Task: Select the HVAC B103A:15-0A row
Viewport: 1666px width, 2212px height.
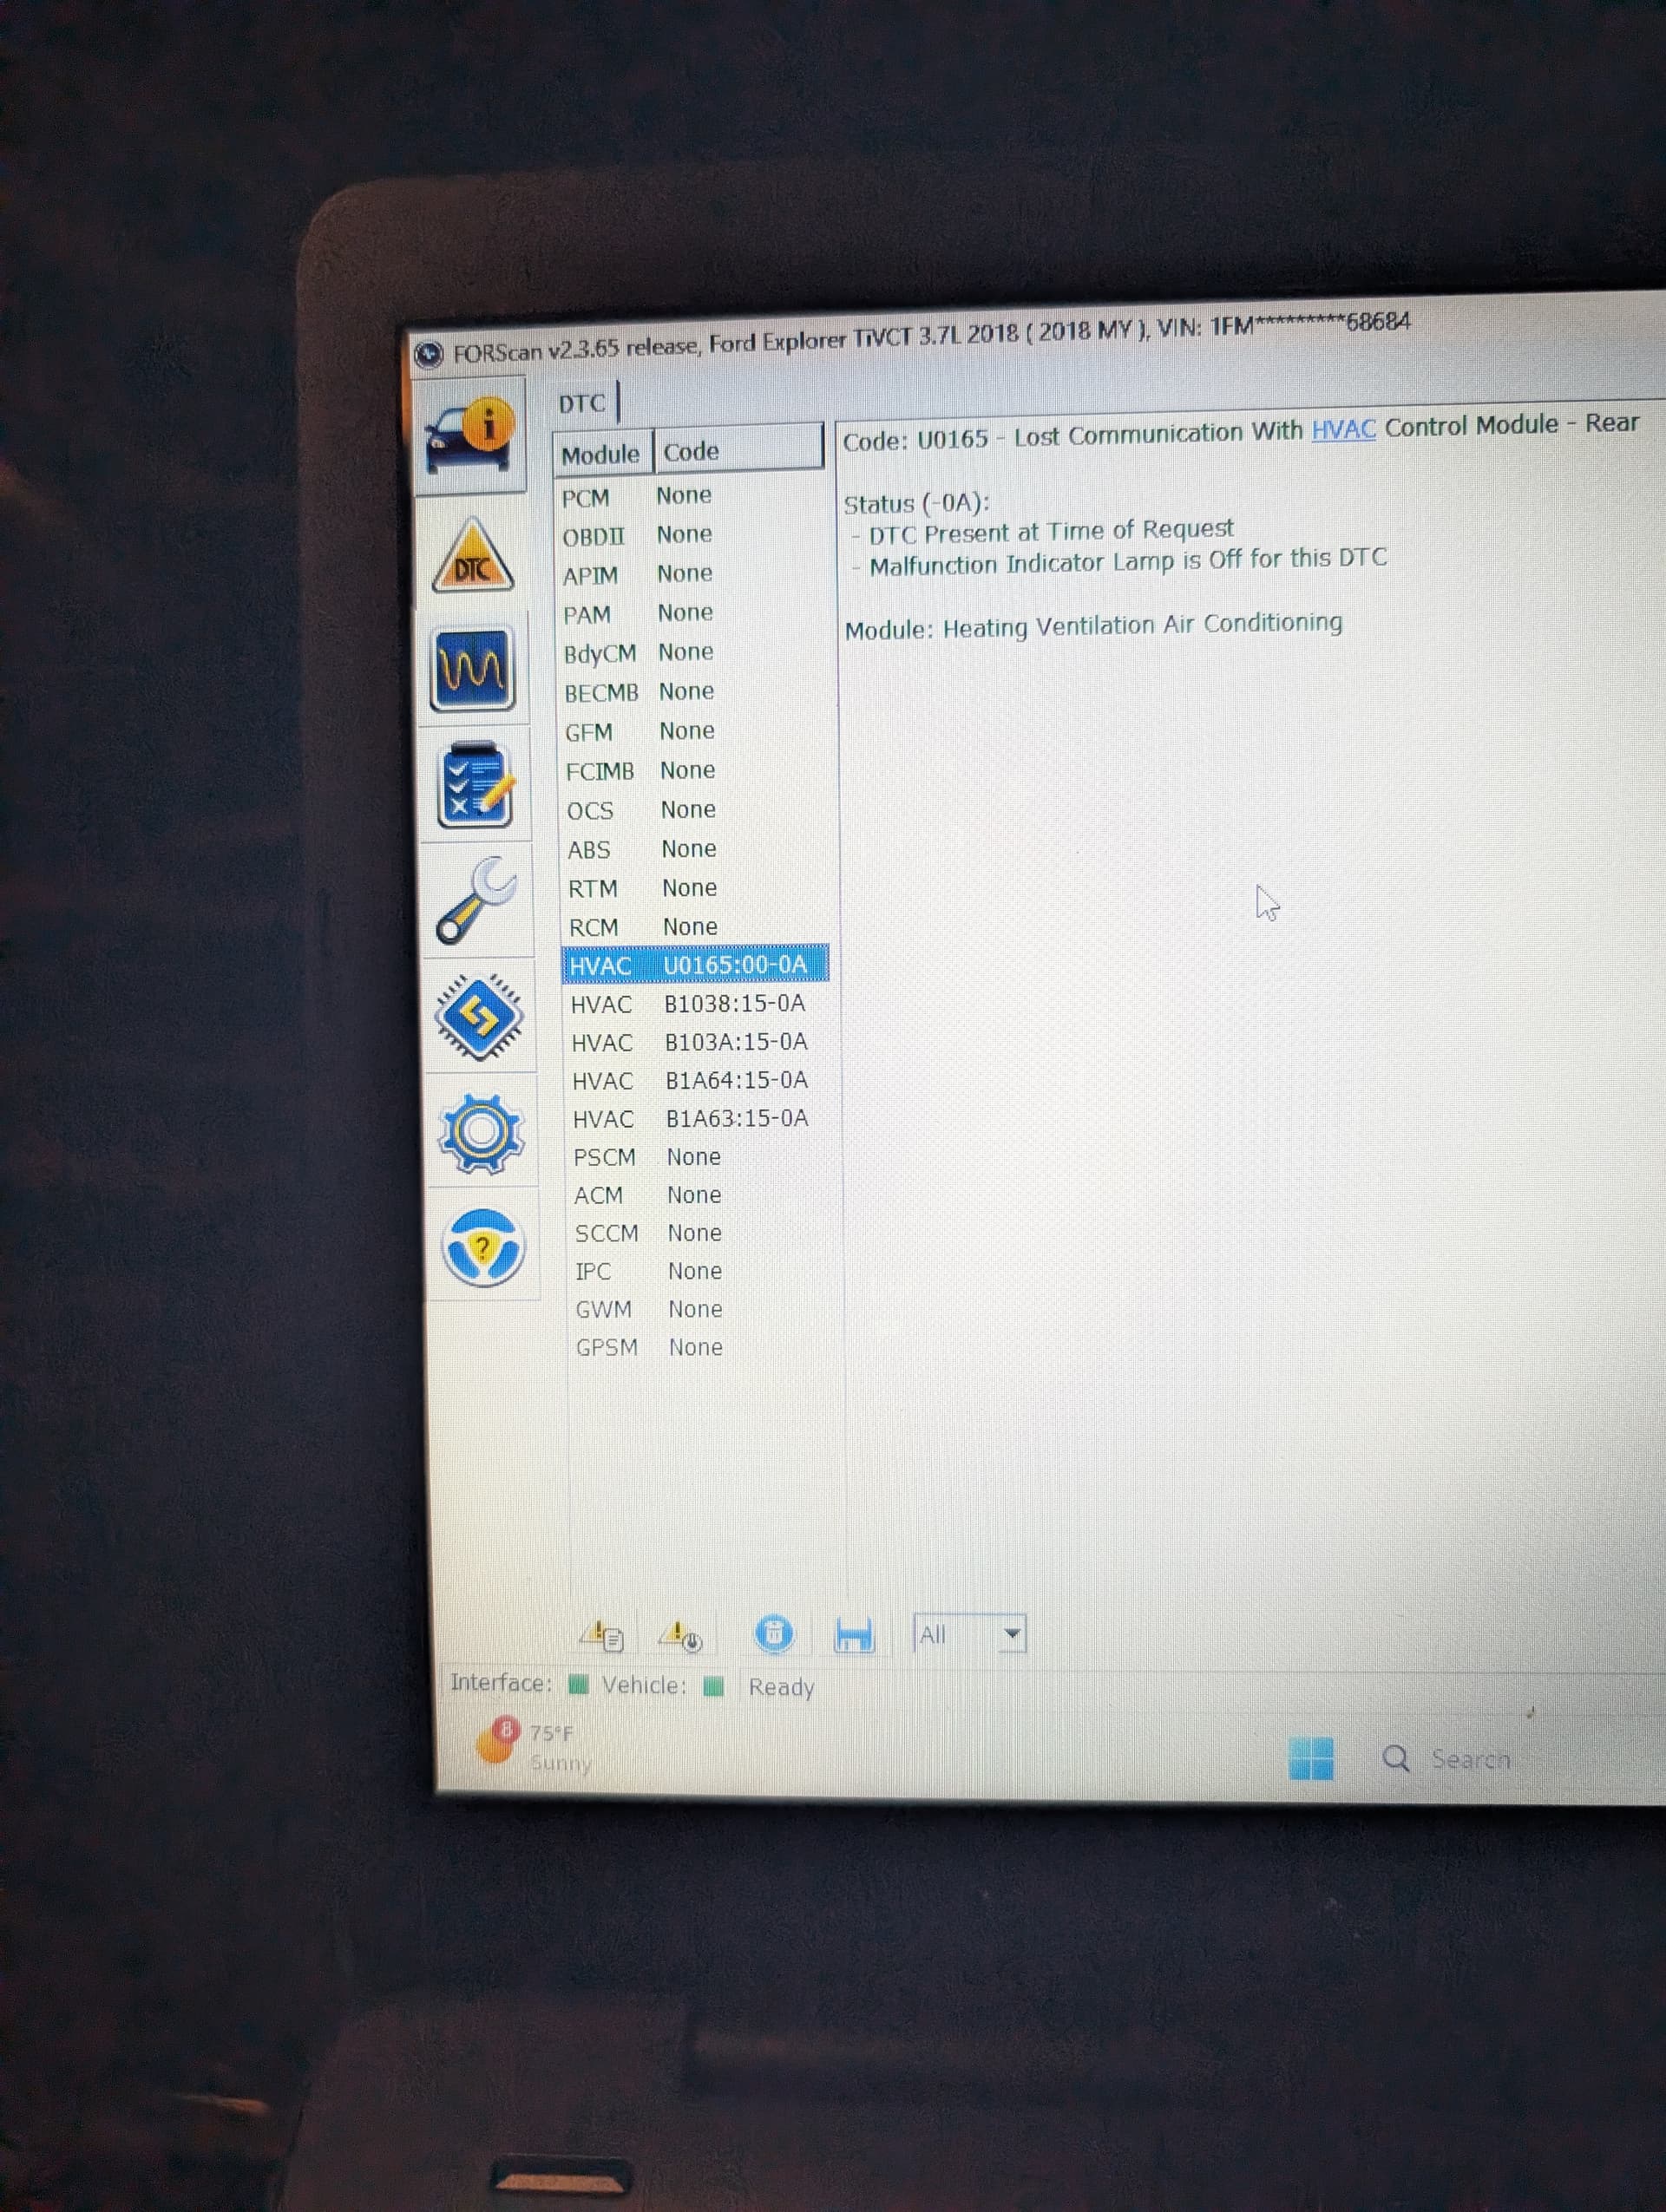Action: coord(697,1042)
